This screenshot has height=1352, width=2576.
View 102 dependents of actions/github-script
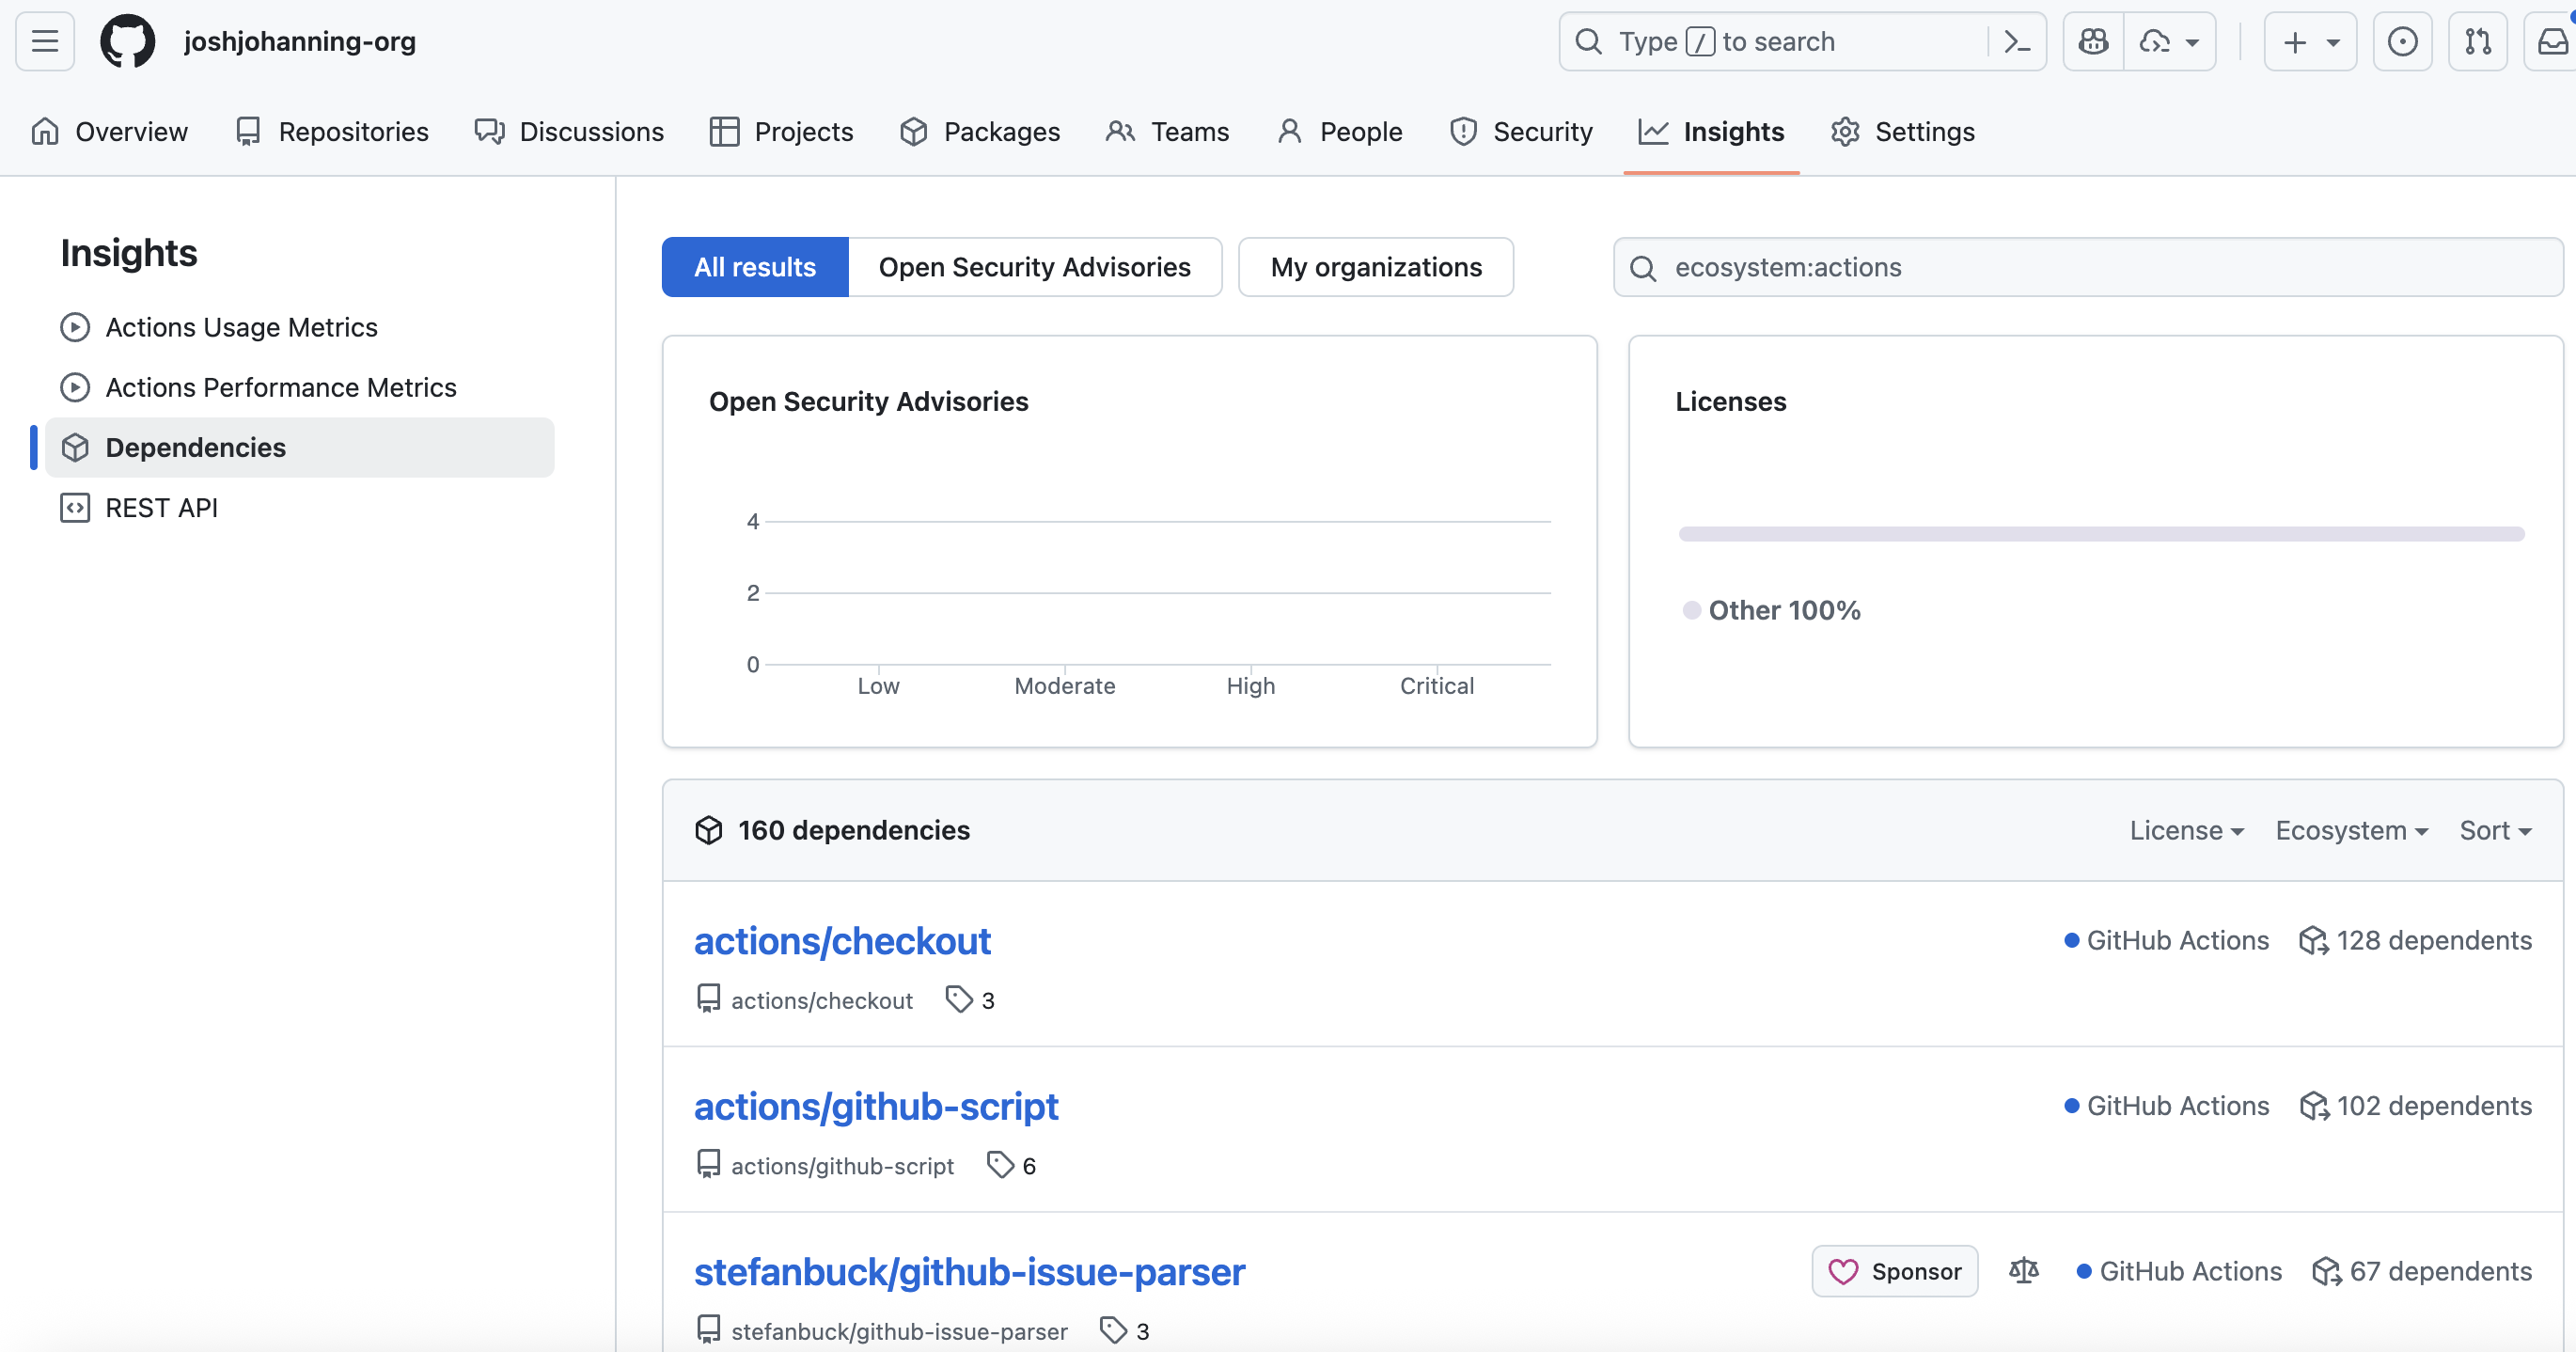tap(2416, 1105)
